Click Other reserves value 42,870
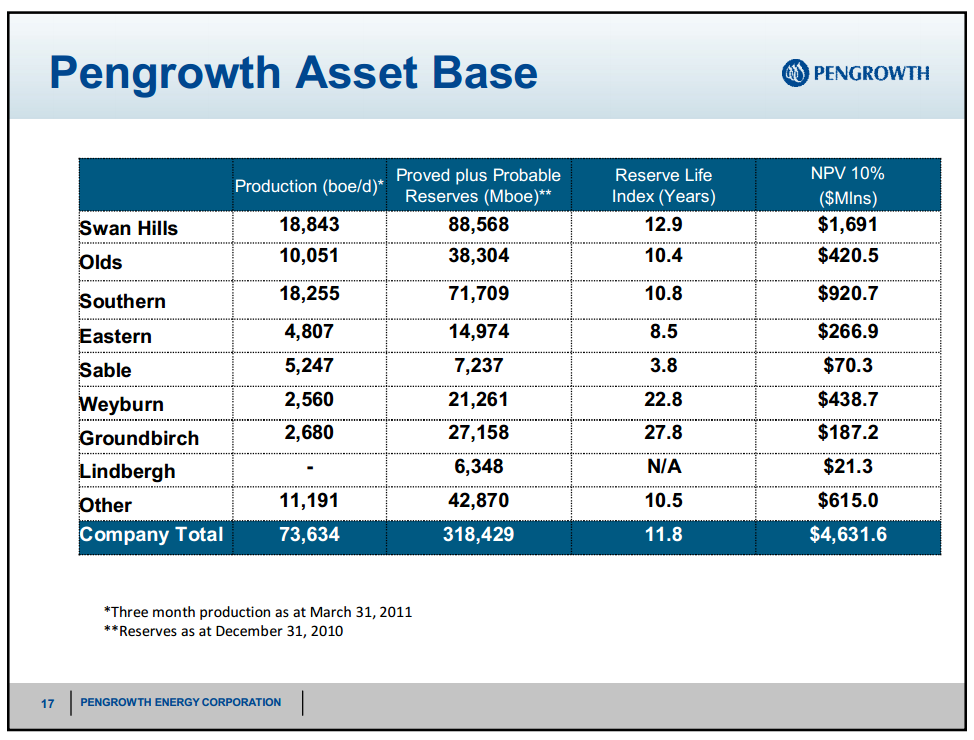The width and height of the screenshot is (974, 740). pos(479,500)
